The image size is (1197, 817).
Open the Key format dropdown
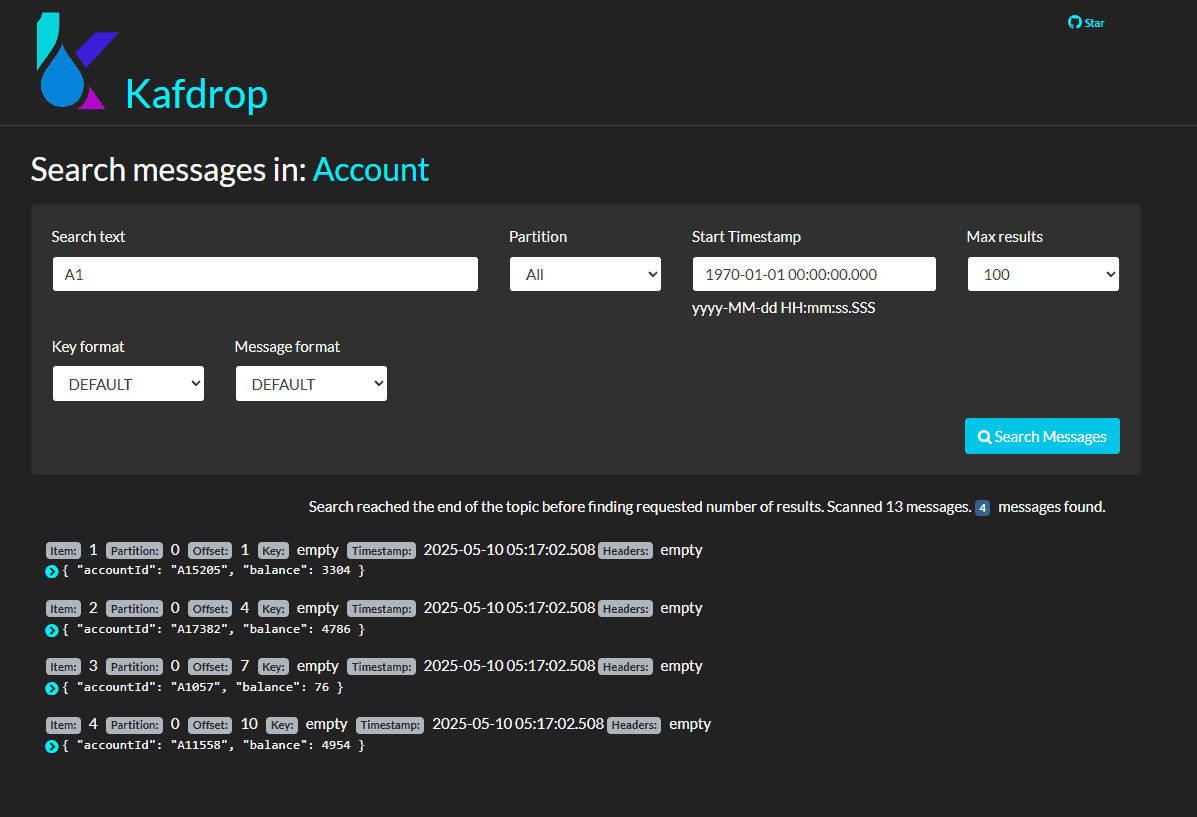pyautogui.click(x=128, y=384)
